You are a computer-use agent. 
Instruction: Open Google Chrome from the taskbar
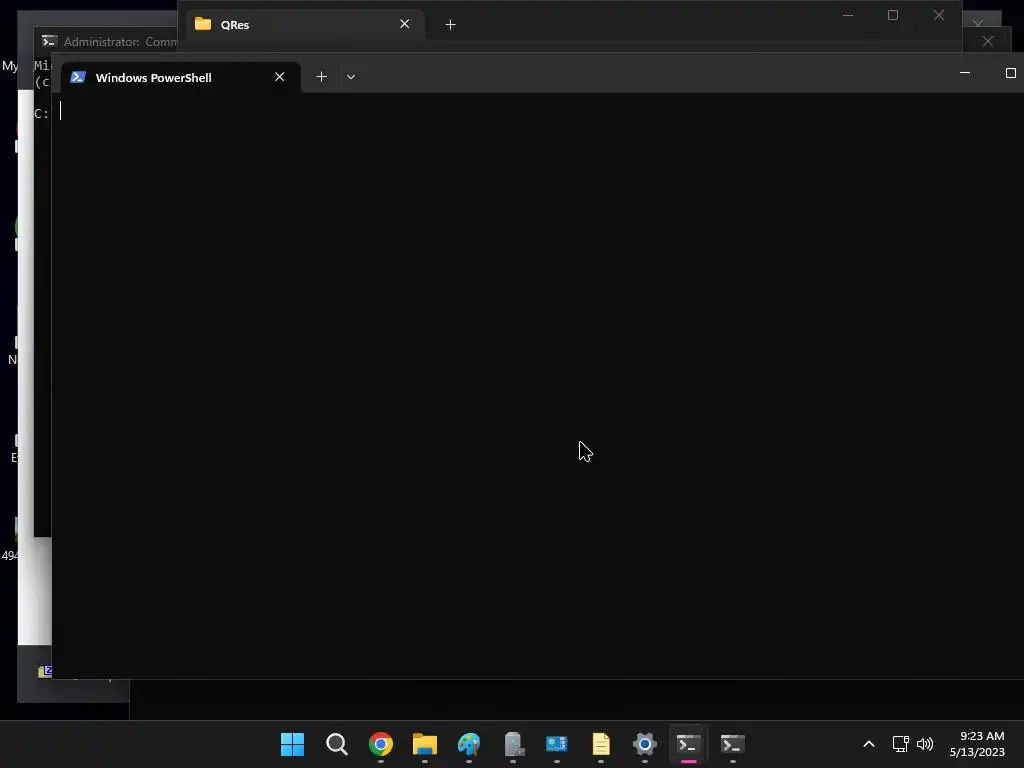tap(381, 744)
